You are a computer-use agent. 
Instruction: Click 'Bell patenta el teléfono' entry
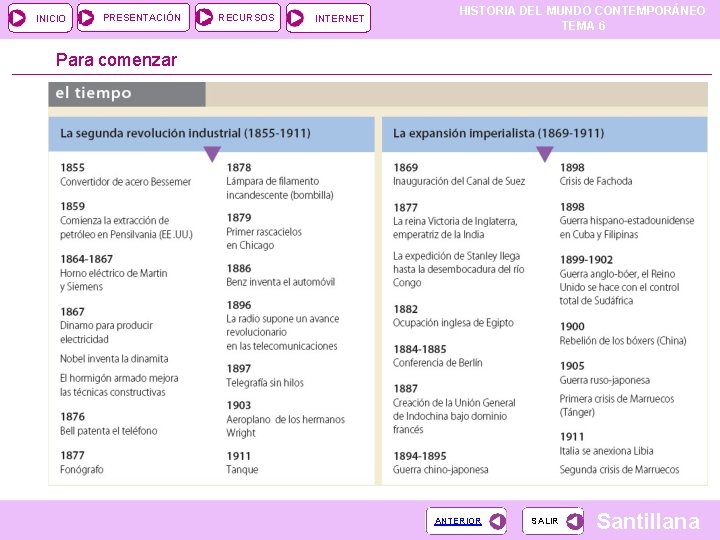(109, 431)
